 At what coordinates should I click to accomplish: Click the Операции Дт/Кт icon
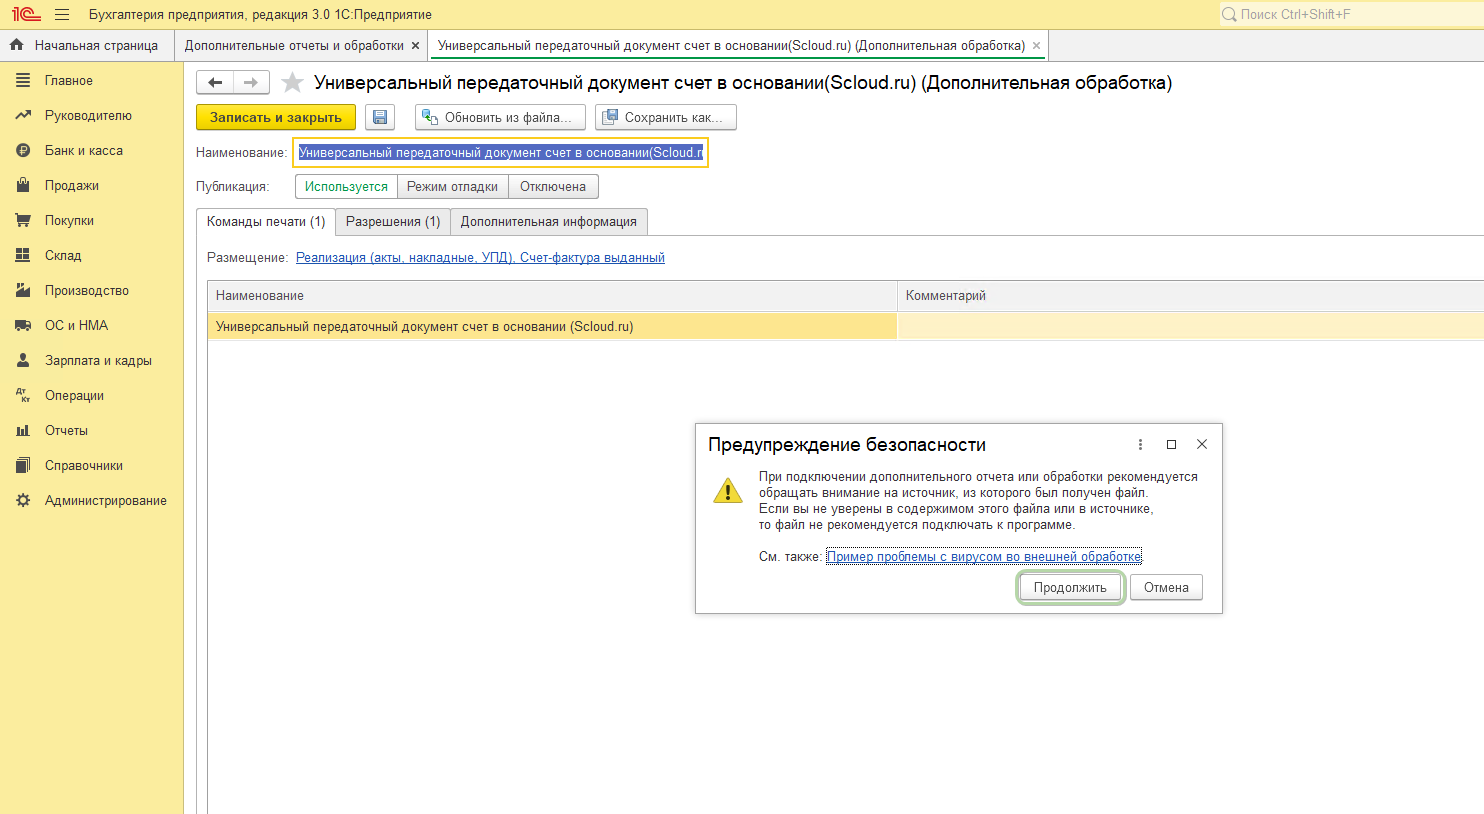tap(23, 395)
